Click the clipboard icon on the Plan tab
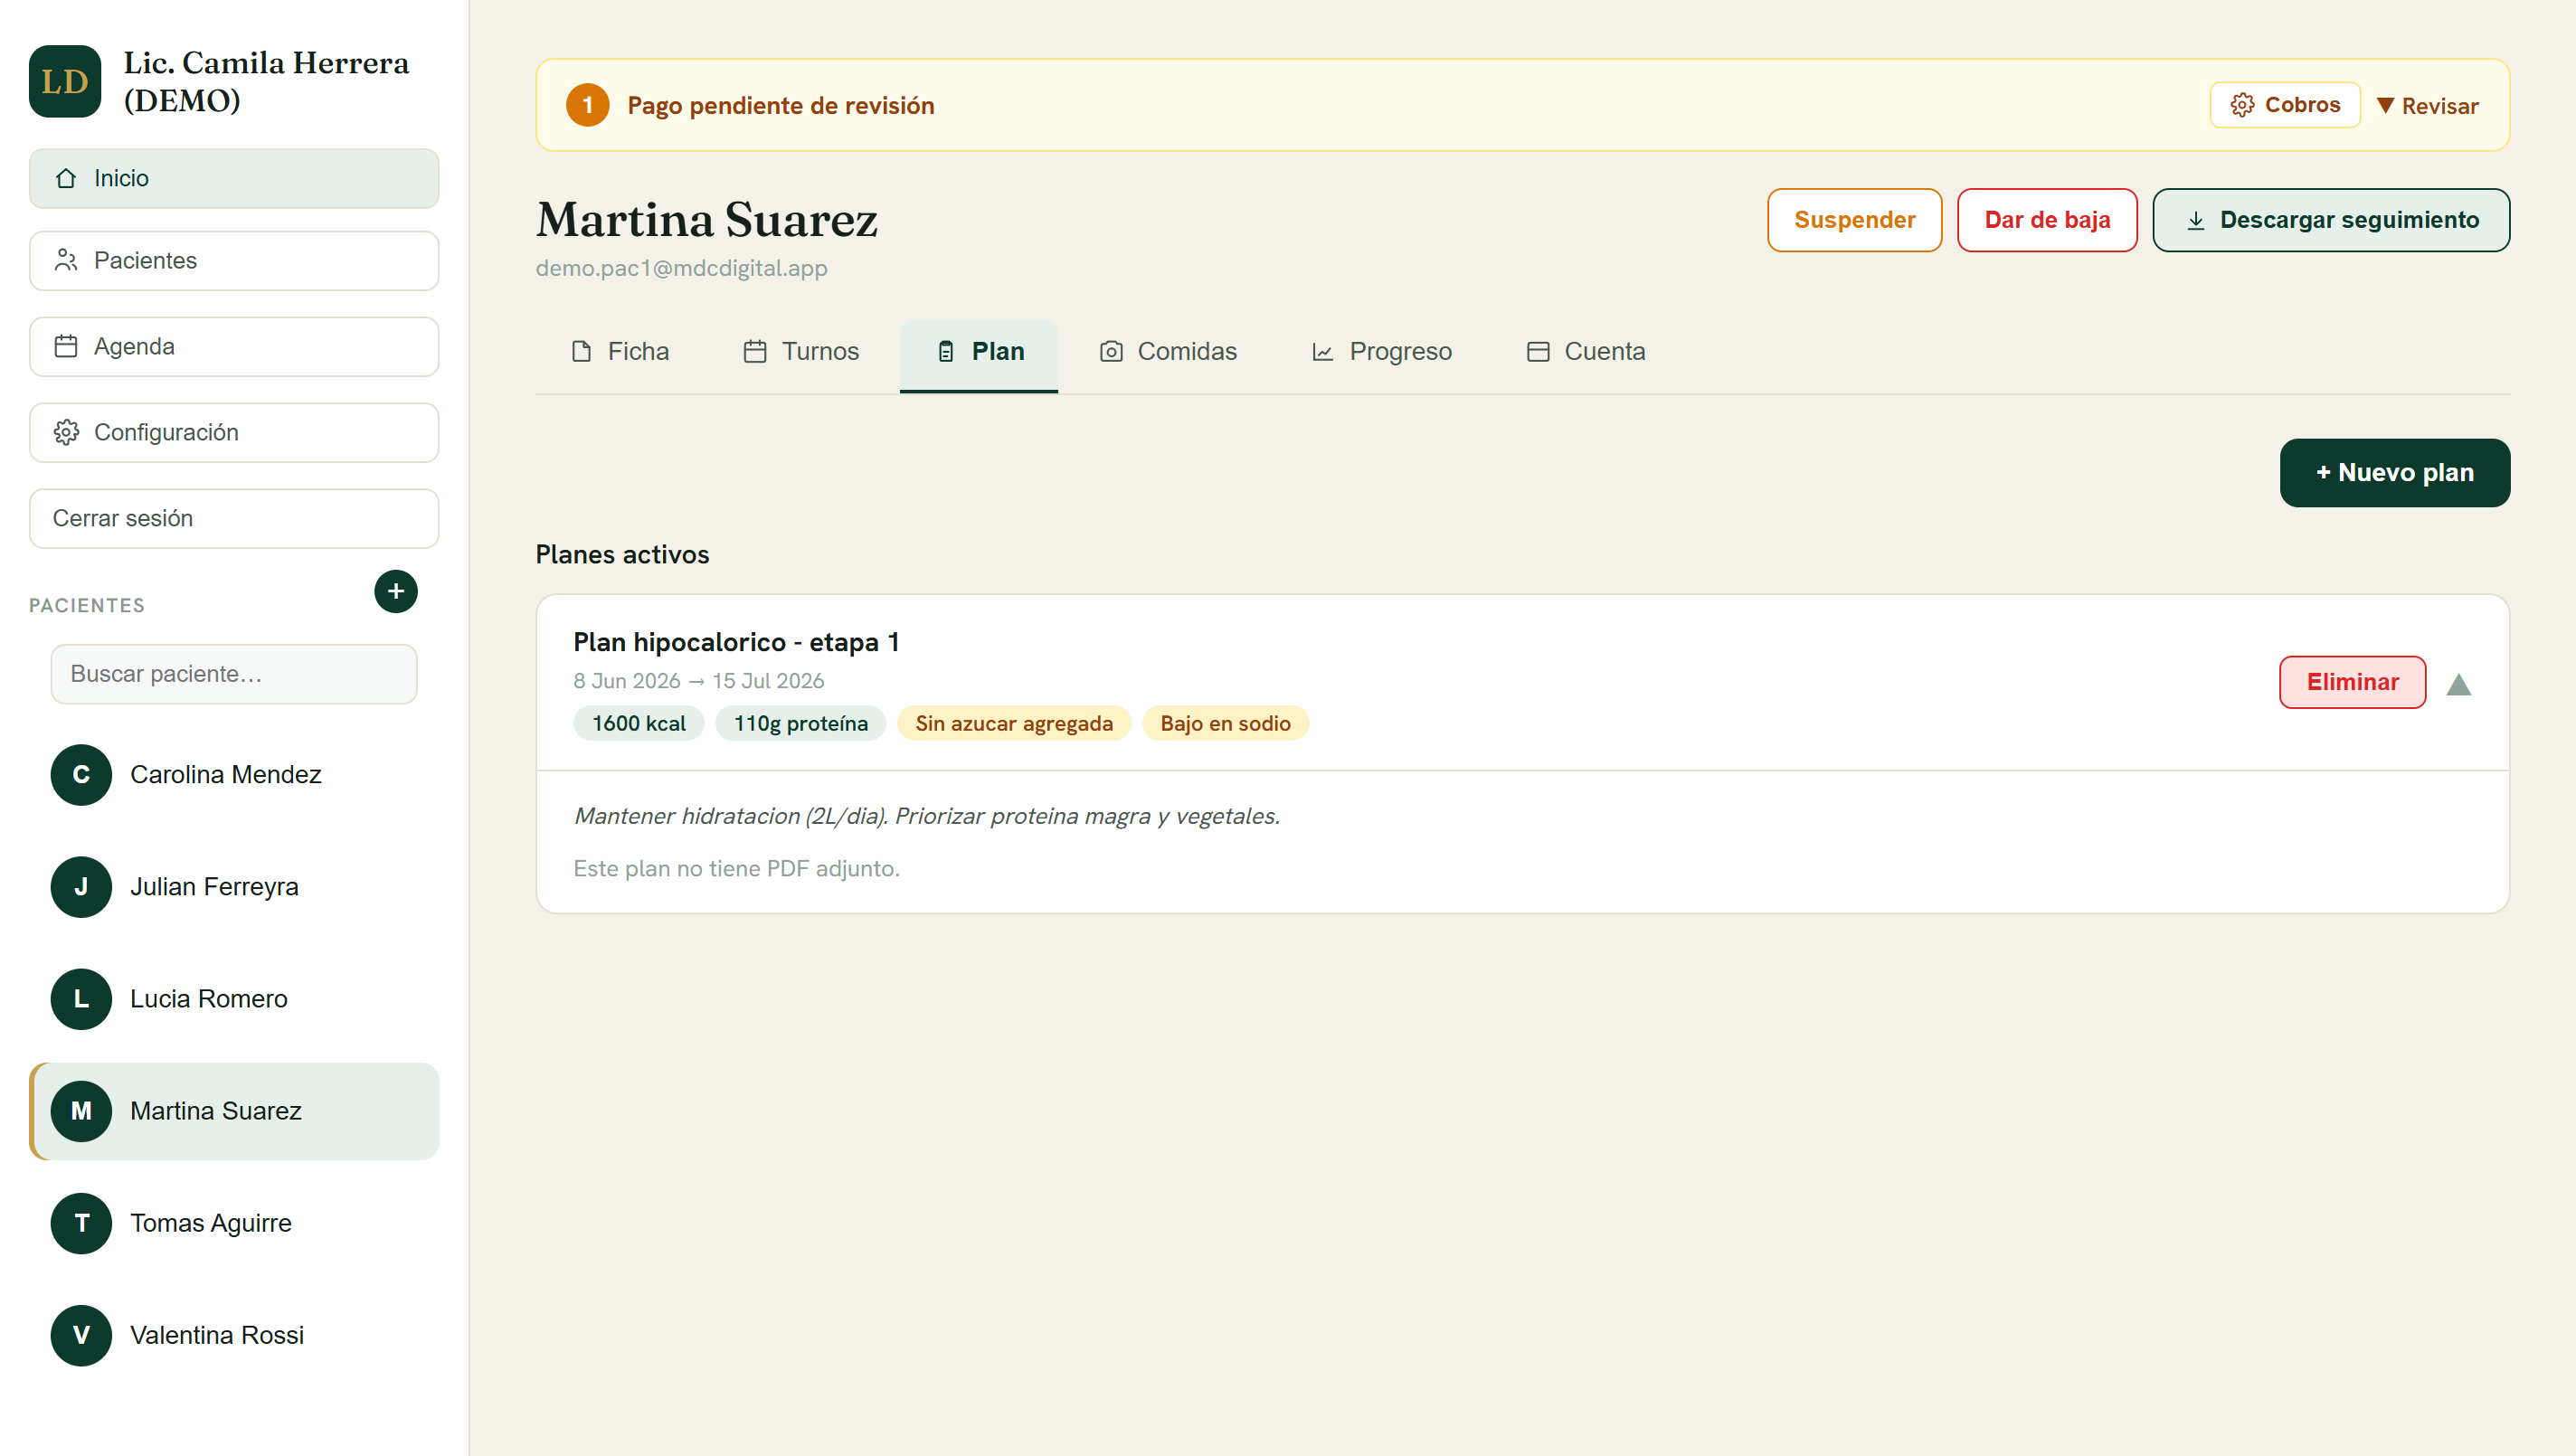The height and width of the screenshot is (1456, 2576). coord(945,351)
